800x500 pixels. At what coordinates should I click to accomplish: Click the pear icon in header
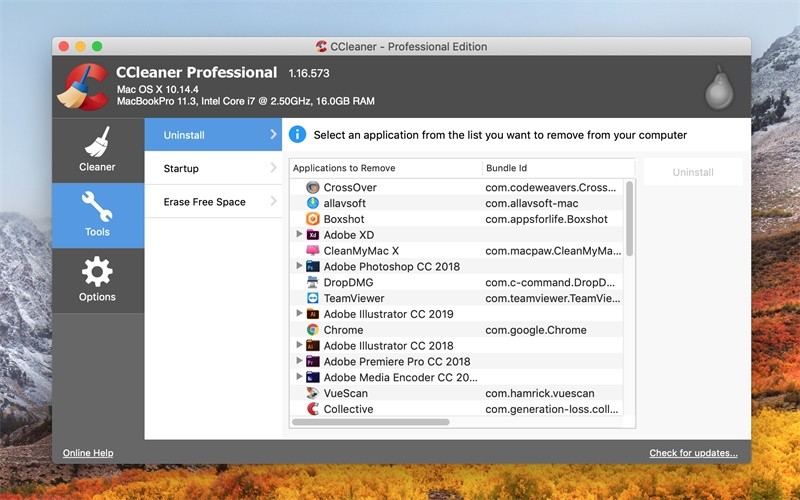(x=719, y=87)
